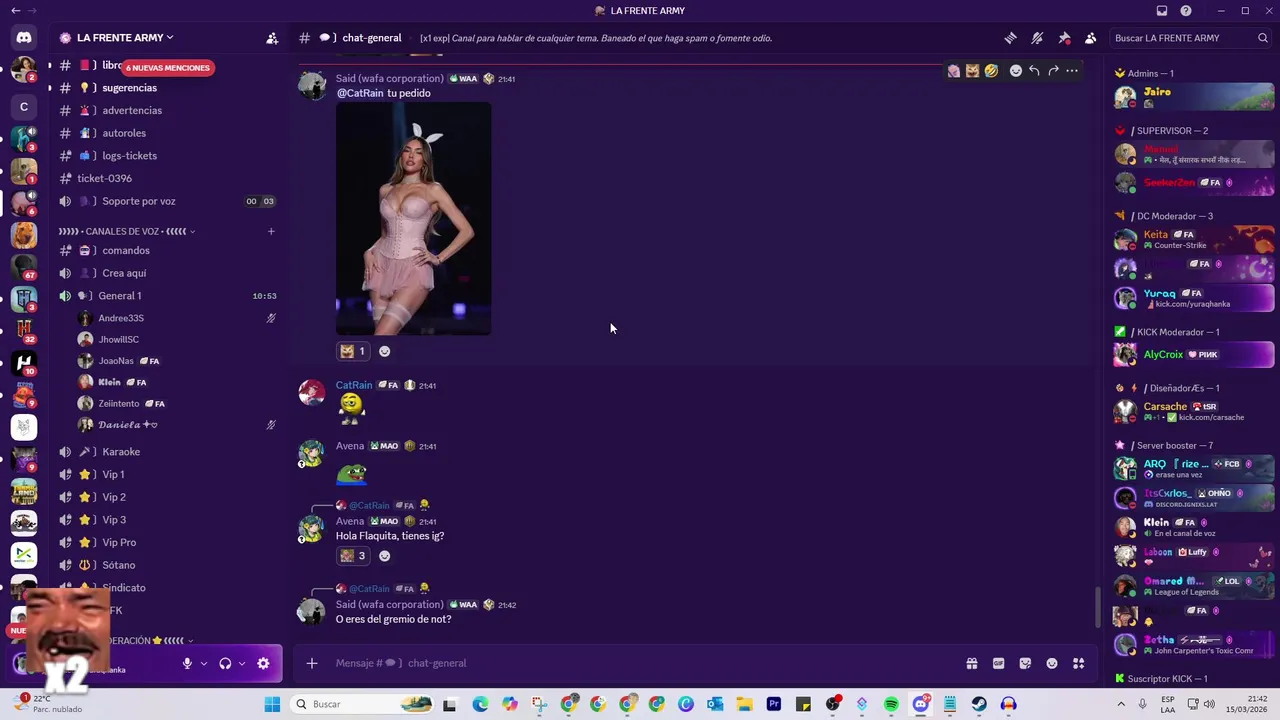Open member Jairo in Admins list
The image size is (1280, 720).
1194,97
